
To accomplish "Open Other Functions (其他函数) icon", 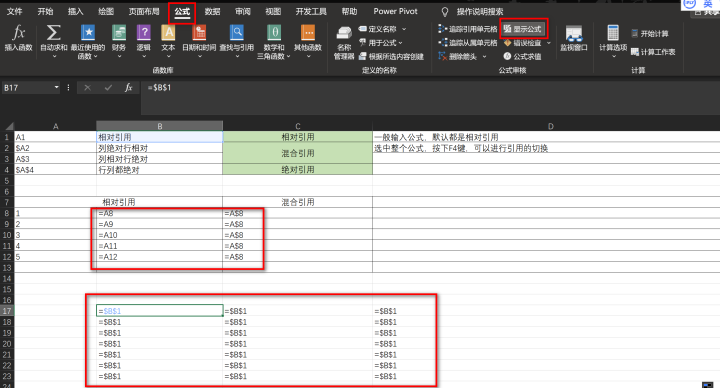I will 308,33.
